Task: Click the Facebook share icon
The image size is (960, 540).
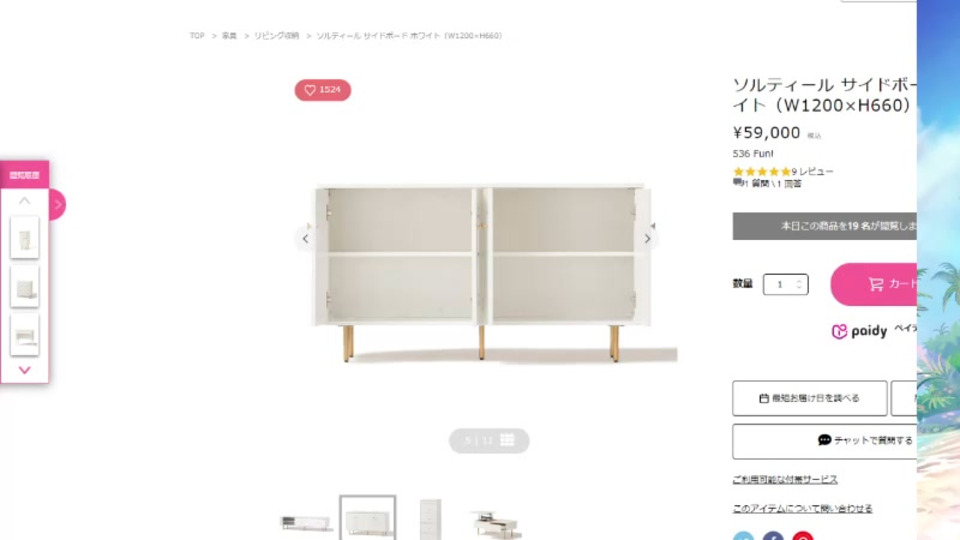Action: click(773, 536)
